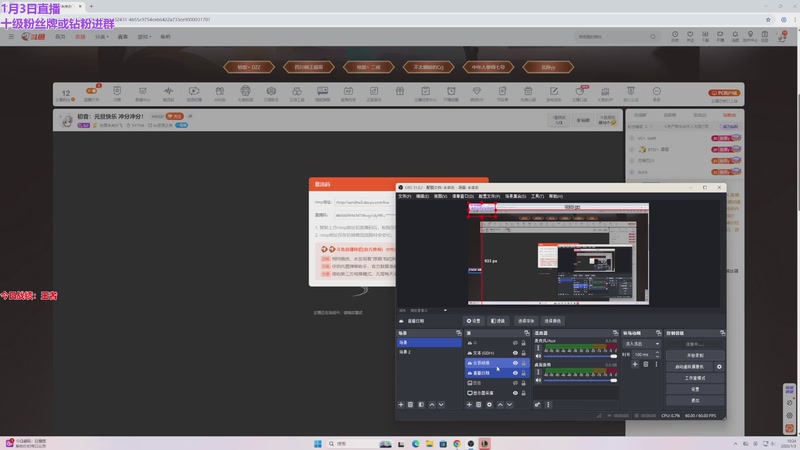Screen dimensions: 800x450
Task: Open the transition type dropdown in OBS
Action: point(642,344)
